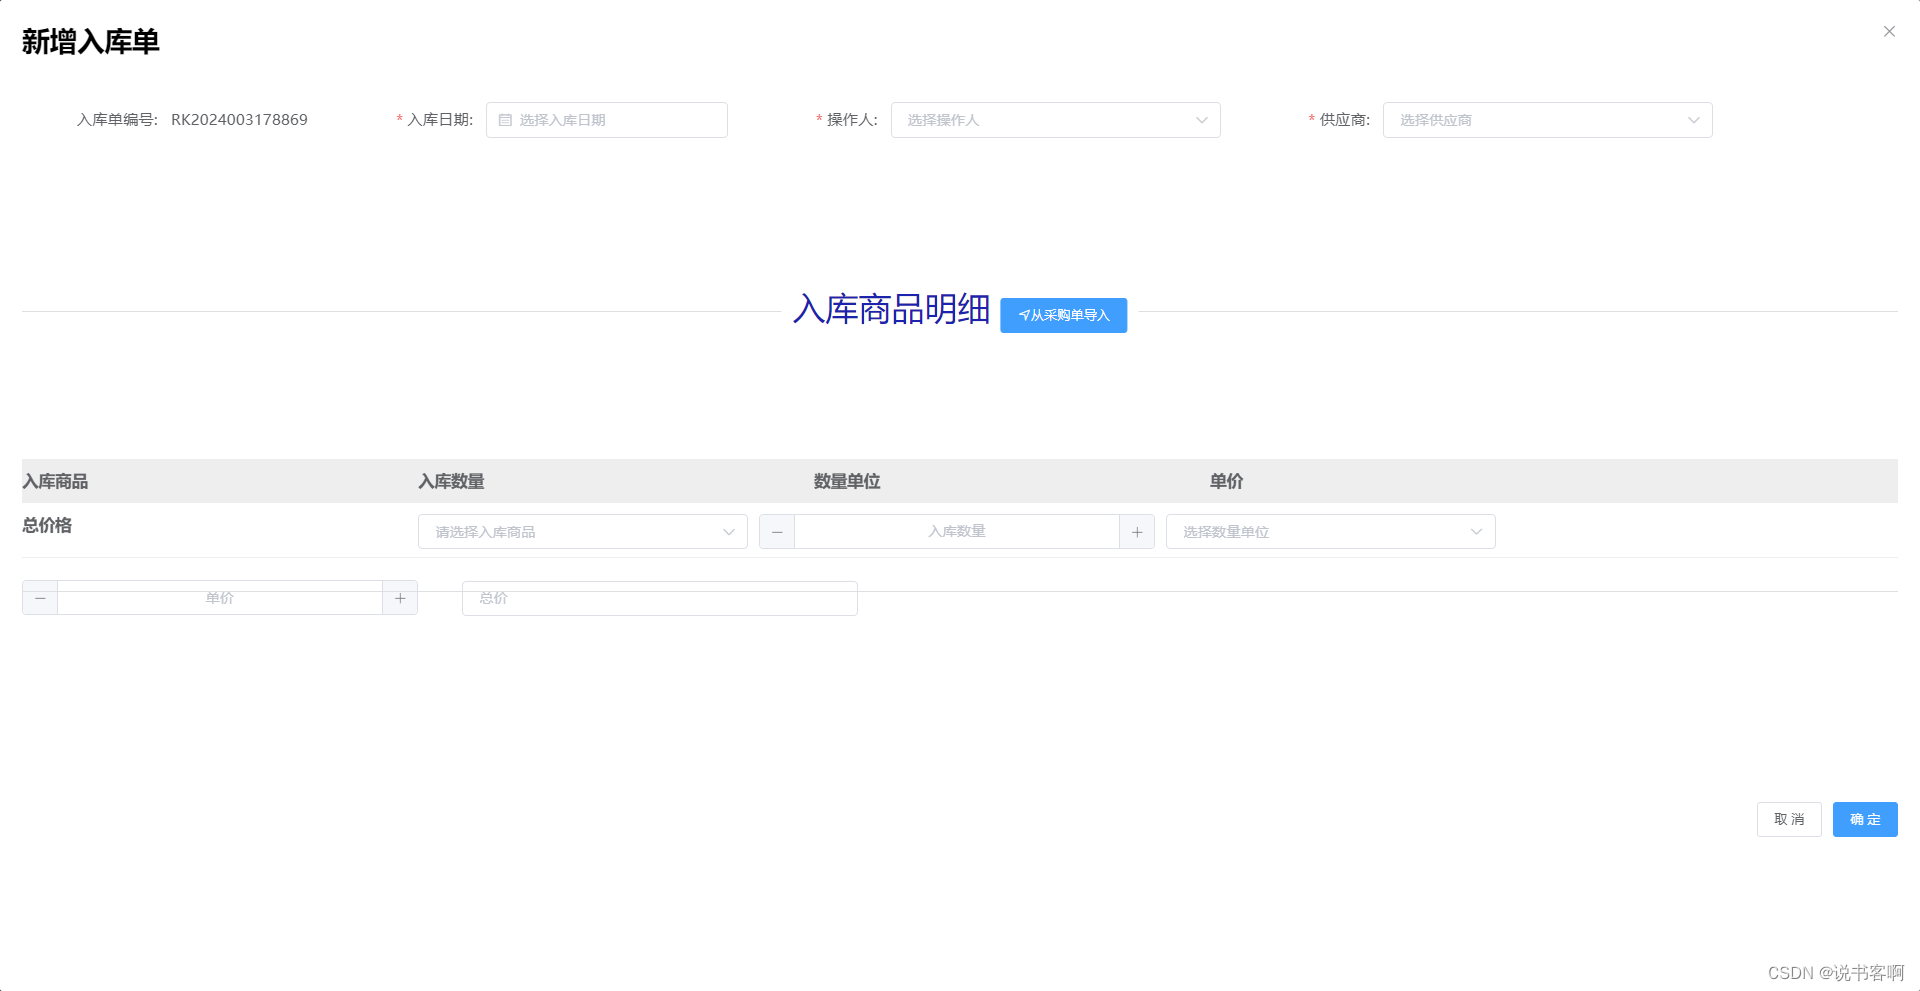Click the 总价格 label
This screenshot has height=991, width=1920.
tap(47, 526)
